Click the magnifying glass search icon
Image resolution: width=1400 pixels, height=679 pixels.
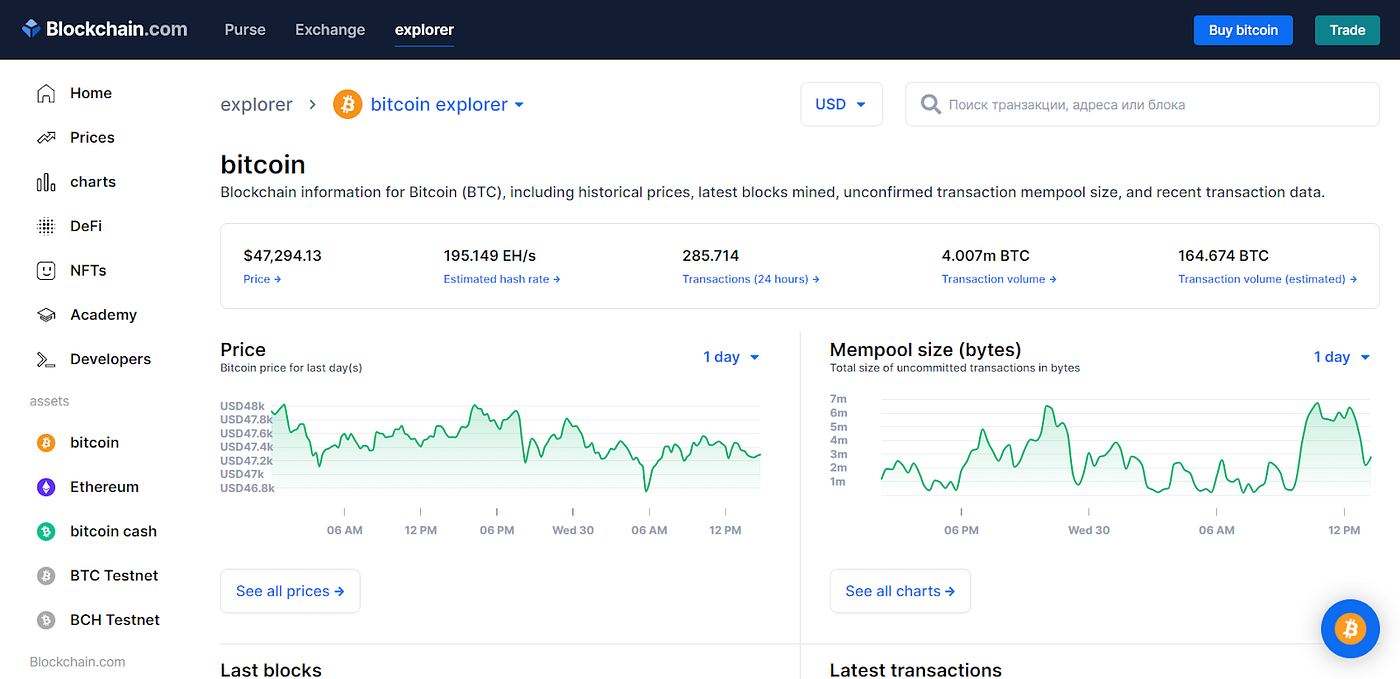[931, 104]
